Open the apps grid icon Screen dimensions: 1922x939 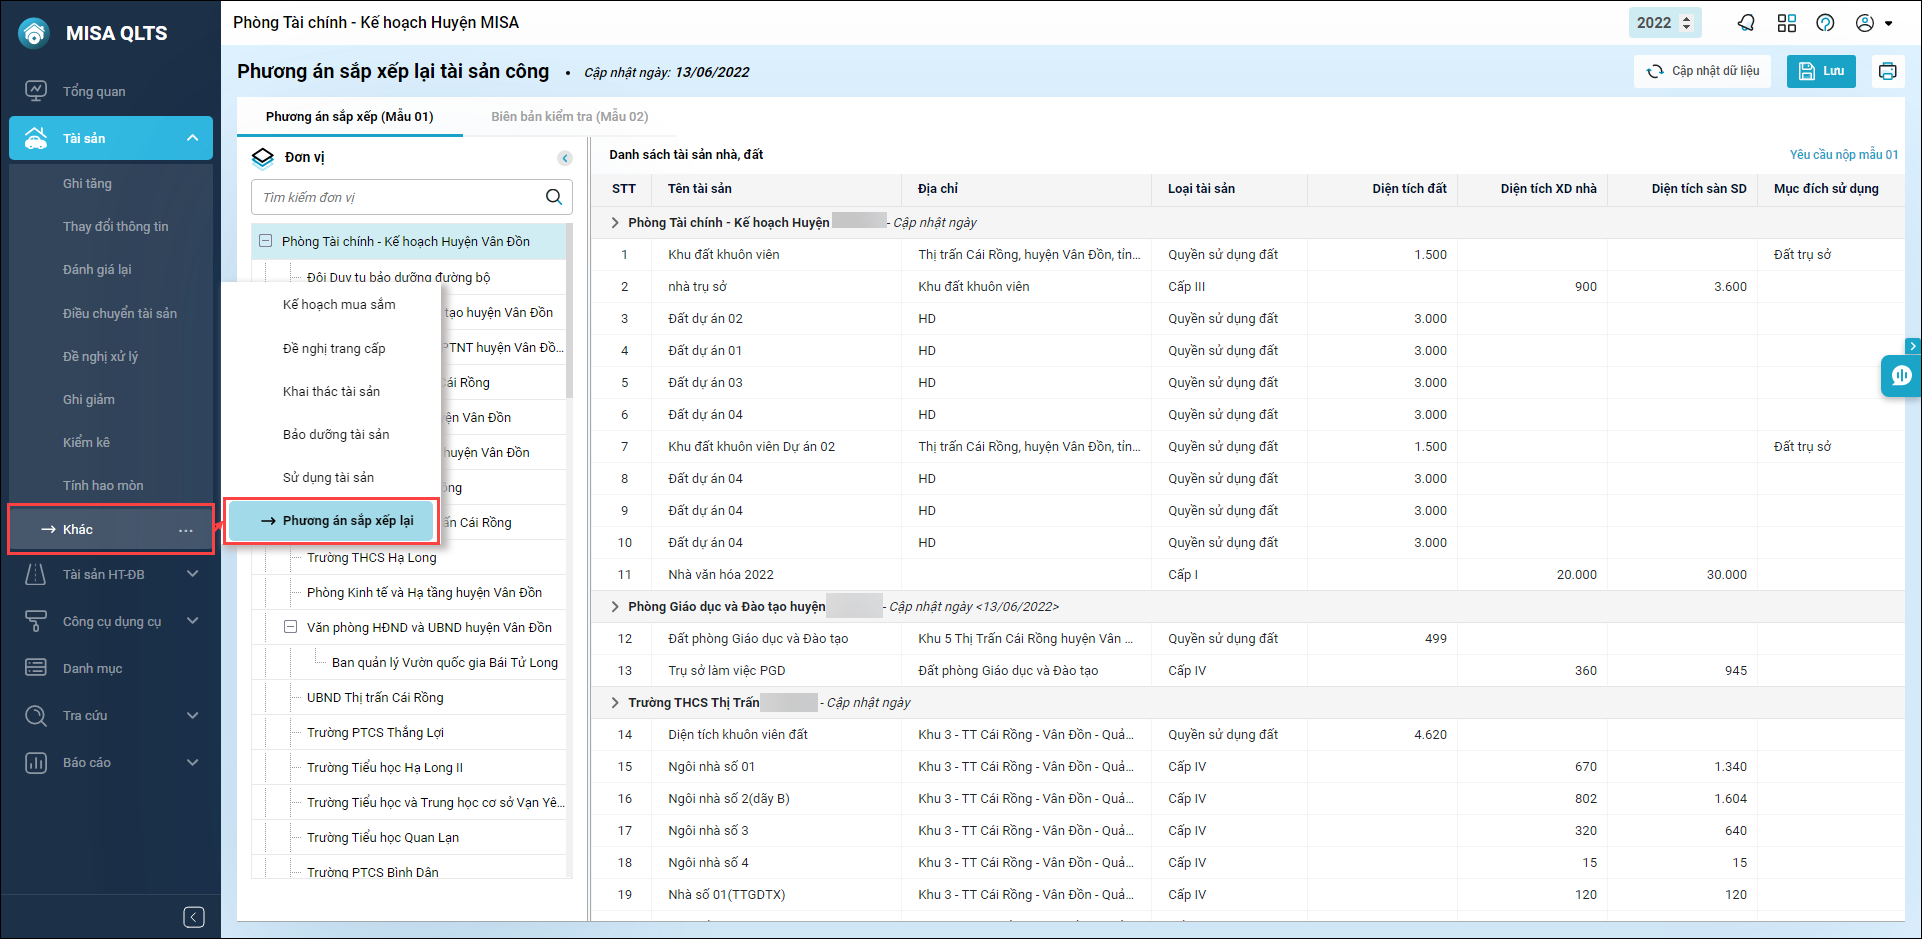[1786, 23]
